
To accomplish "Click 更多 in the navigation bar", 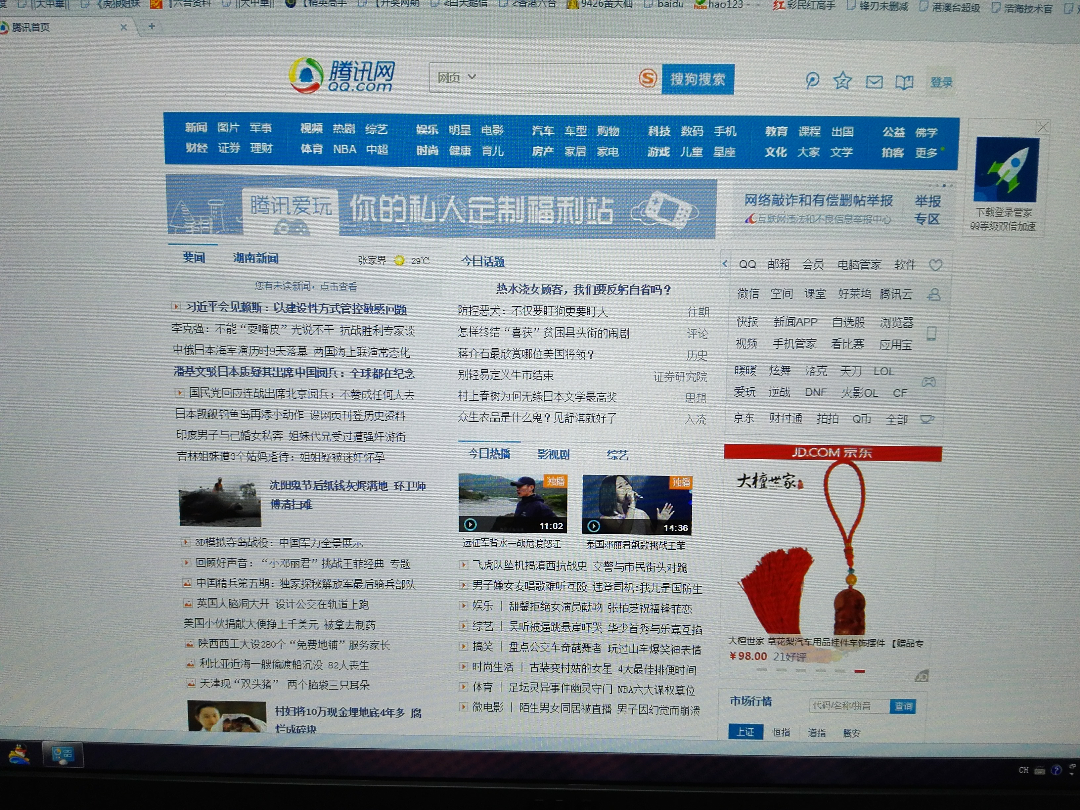I will point(926,153).
